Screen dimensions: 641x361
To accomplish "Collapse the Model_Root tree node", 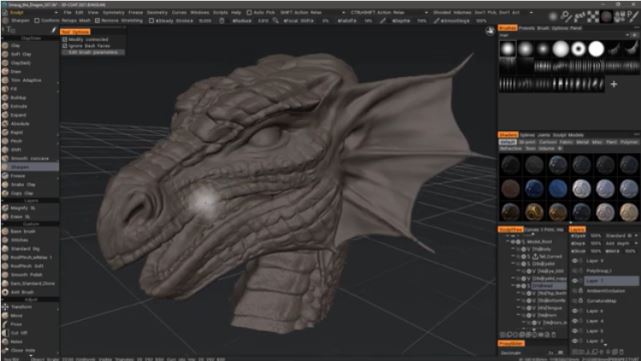I will coord(508,242).
